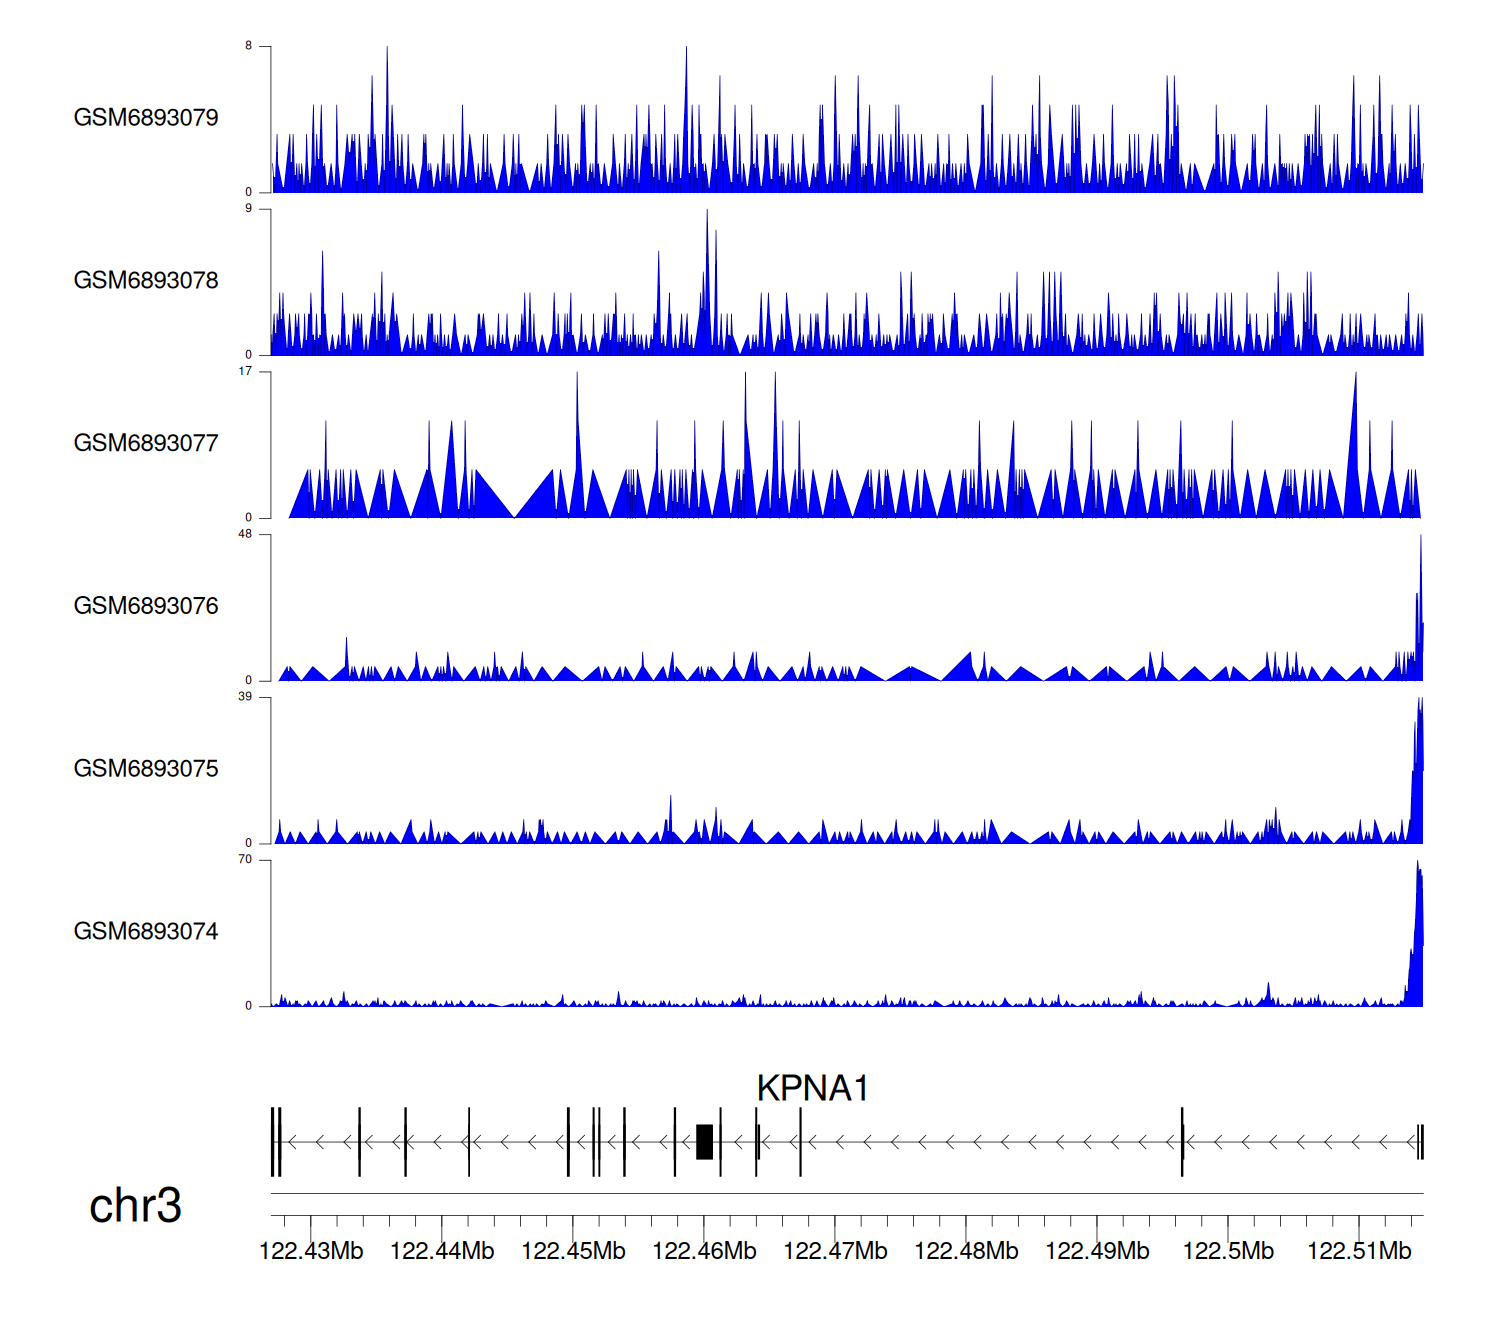Select the 122.44Mb position label
This screenshot has height=1320, width=1500.
tap(442, 1252)
